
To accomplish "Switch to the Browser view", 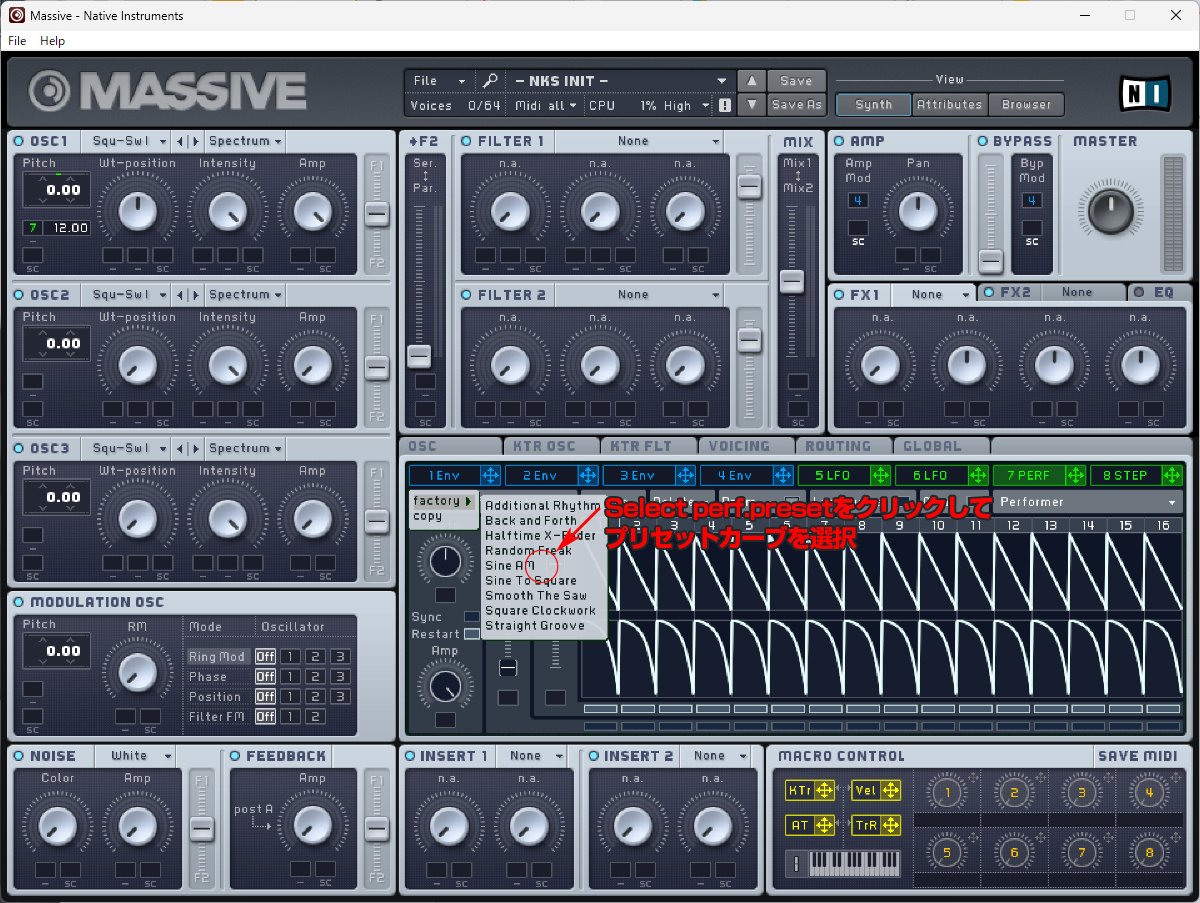I will [1027, 104].
